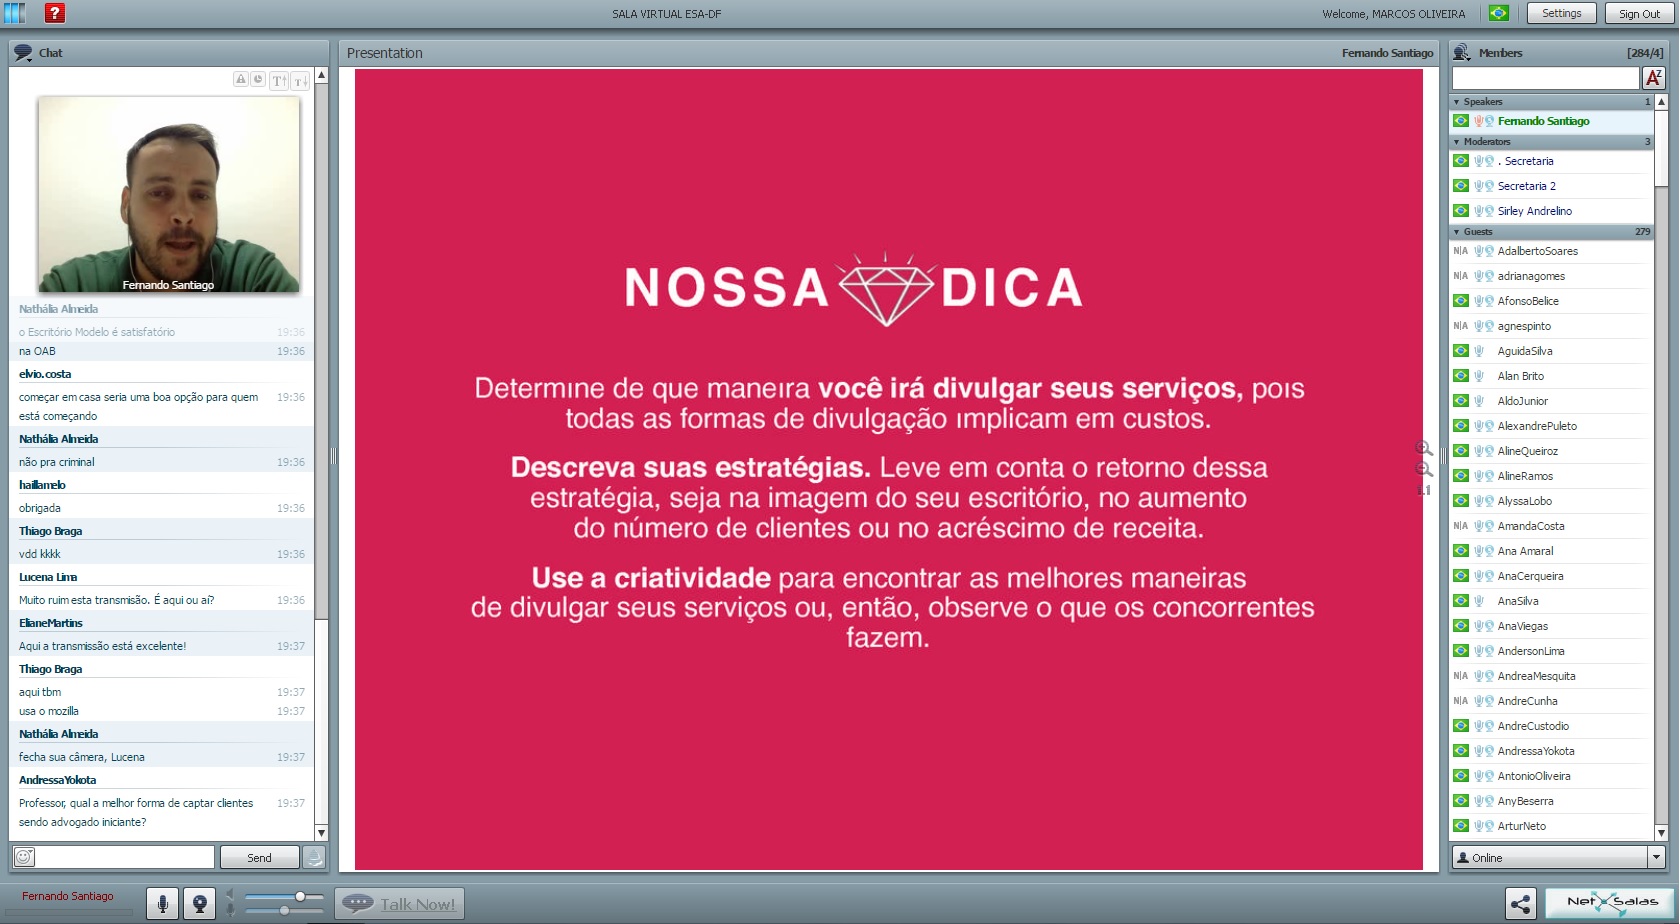Click the red help question mark icon

(55, 13)
